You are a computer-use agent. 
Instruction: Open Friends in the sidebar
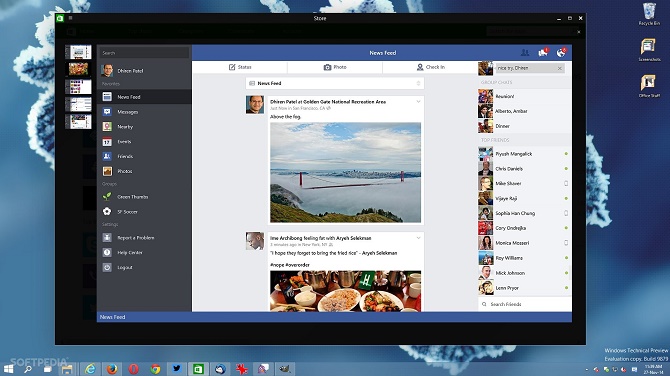click(x=144, y=156)
